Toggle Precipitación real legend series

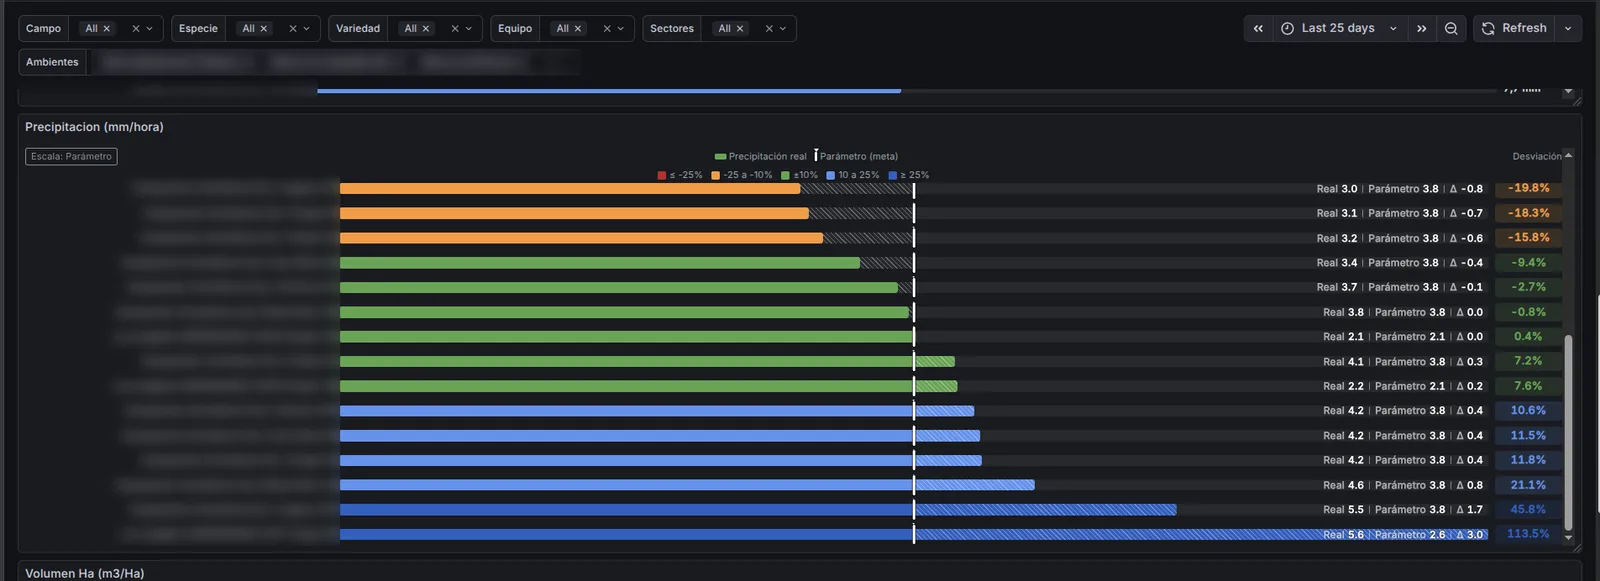pos(761,156)
